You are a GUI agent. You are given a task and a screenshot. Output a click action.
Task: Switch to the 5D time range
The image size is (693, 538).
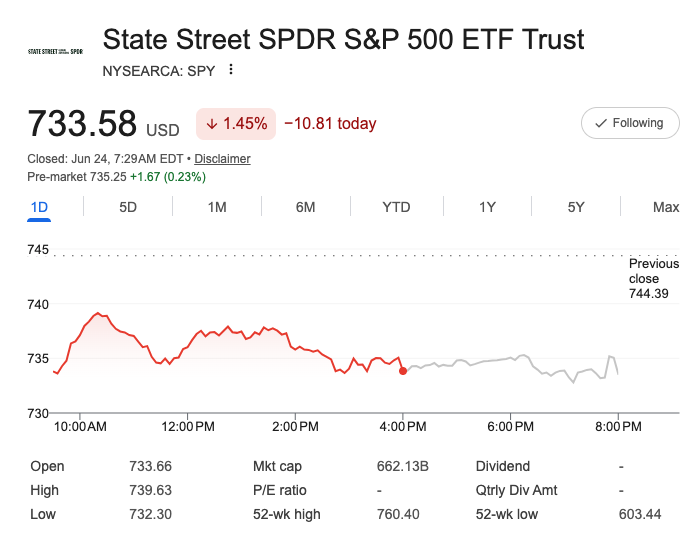(x=128, y=207)
